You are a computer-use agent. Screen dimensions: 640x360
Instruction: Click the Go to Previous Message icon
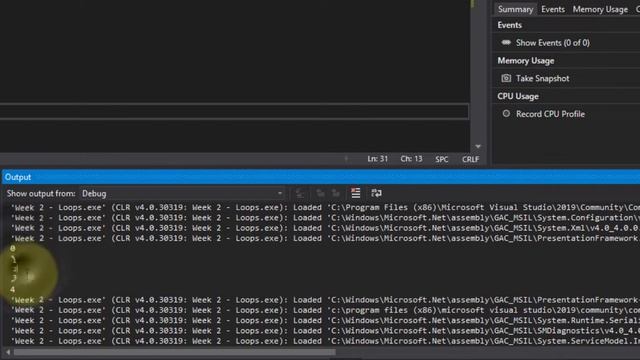point(320,193)
